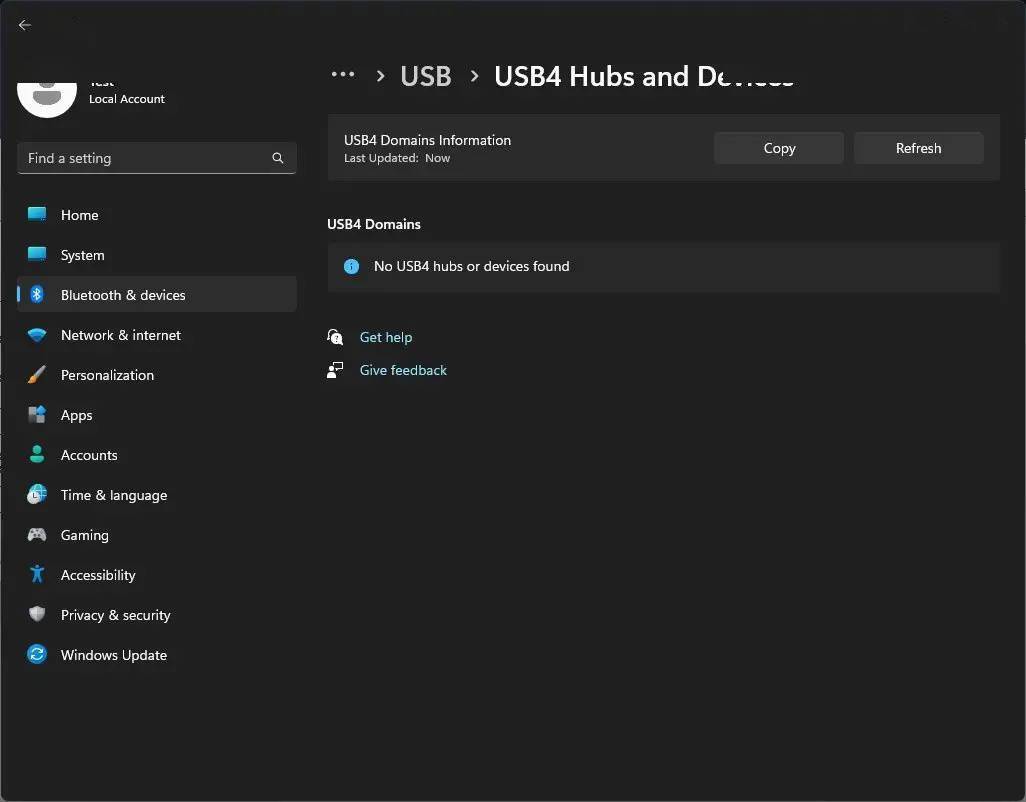This screenshot has height=802, width=1026.
Task: Click the info icon beside no devices message
Action: 351,266
